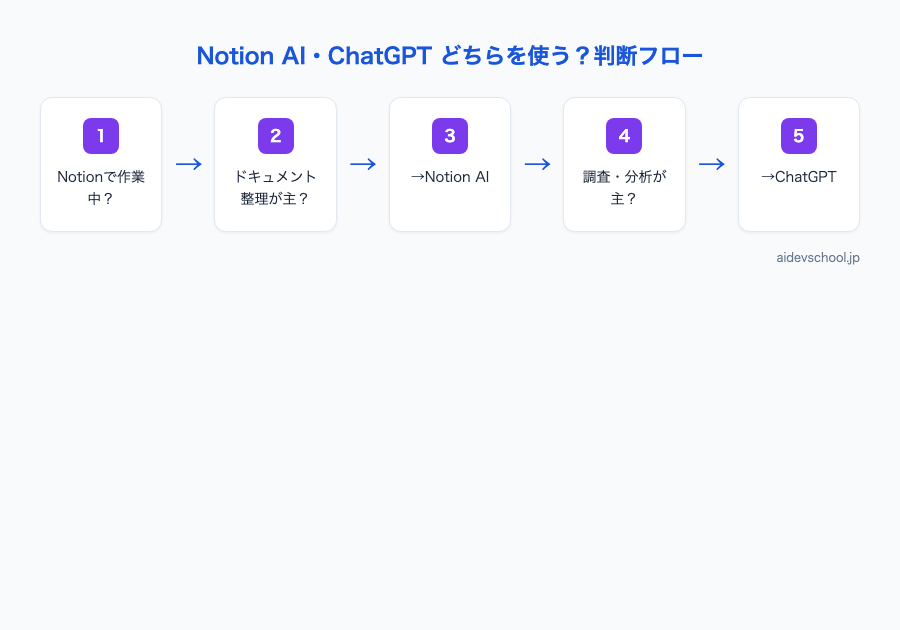Screen dimensions: 900x630
Task: Select the "ドキュメント整理が主？" card
Action: [275, 164]
